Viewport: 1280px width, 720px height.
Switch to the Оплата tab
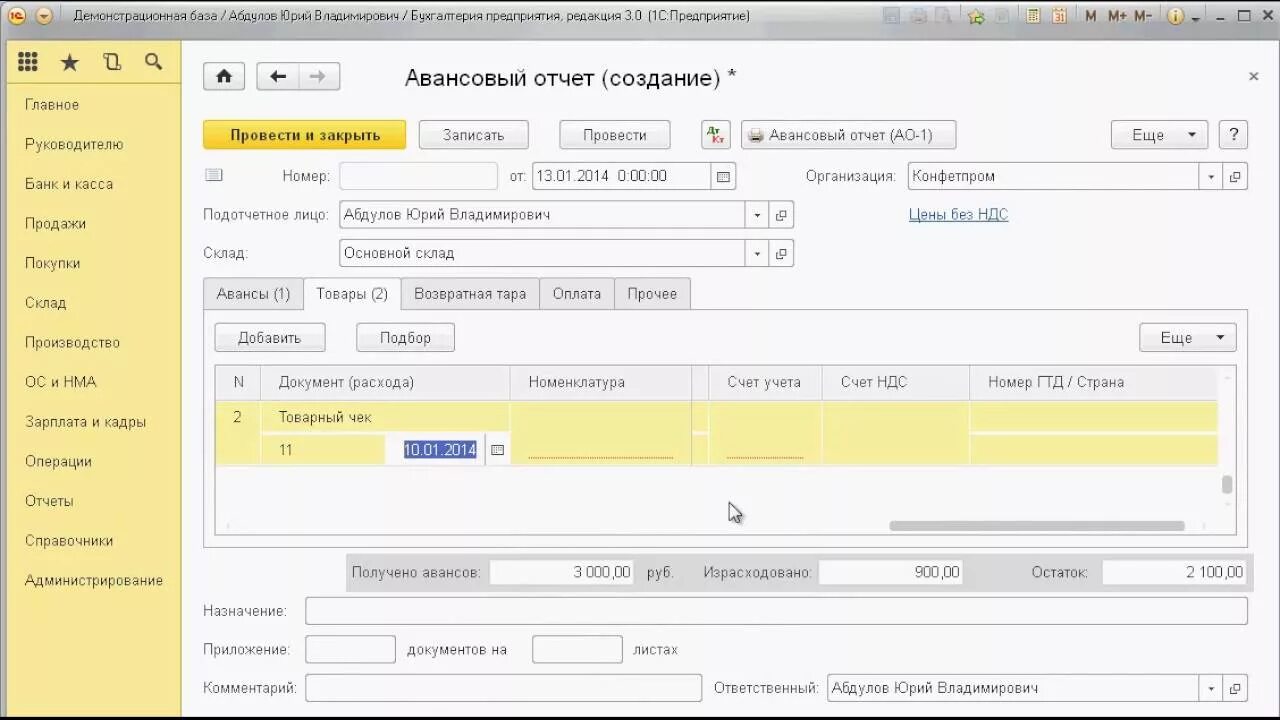[x=577, y=294]
